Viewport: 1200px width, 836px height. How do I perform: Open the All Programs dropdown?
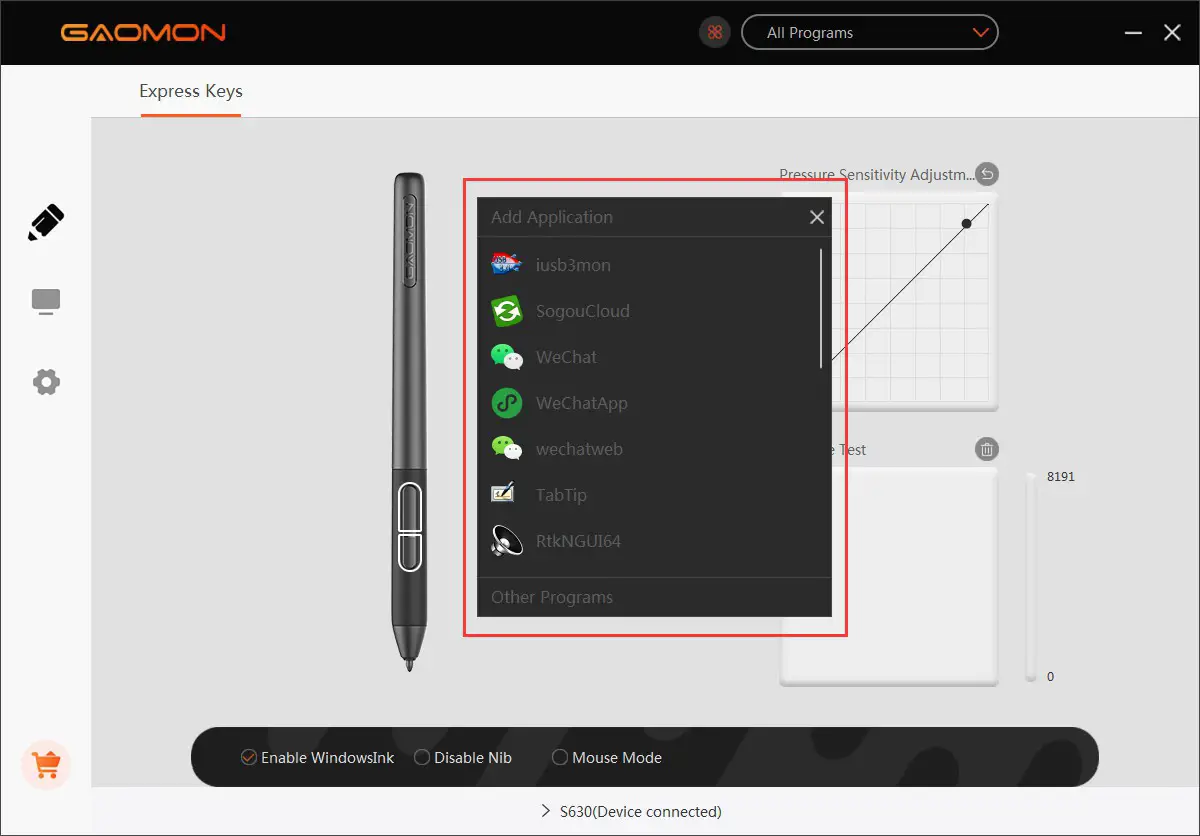869,32
